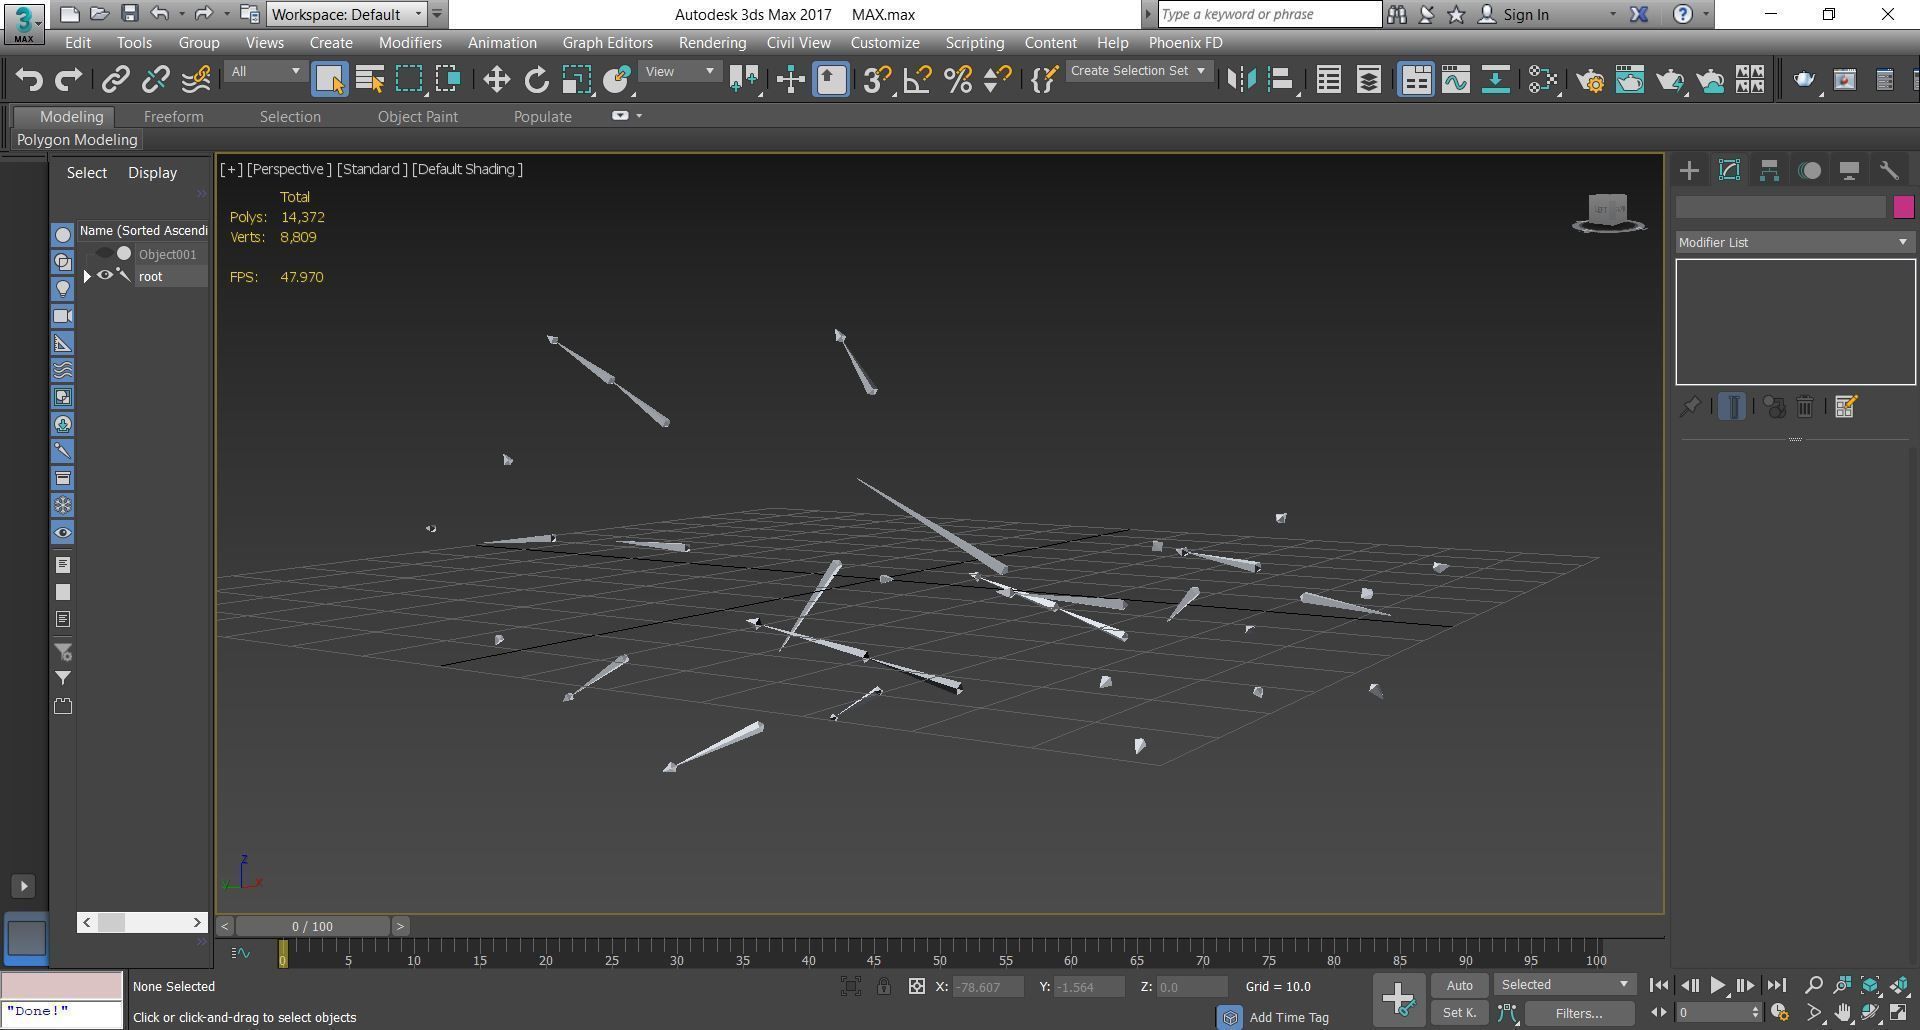Toggle Angle Snap
Viewport: 1920px width, 1030px height.
coord(917,79)
